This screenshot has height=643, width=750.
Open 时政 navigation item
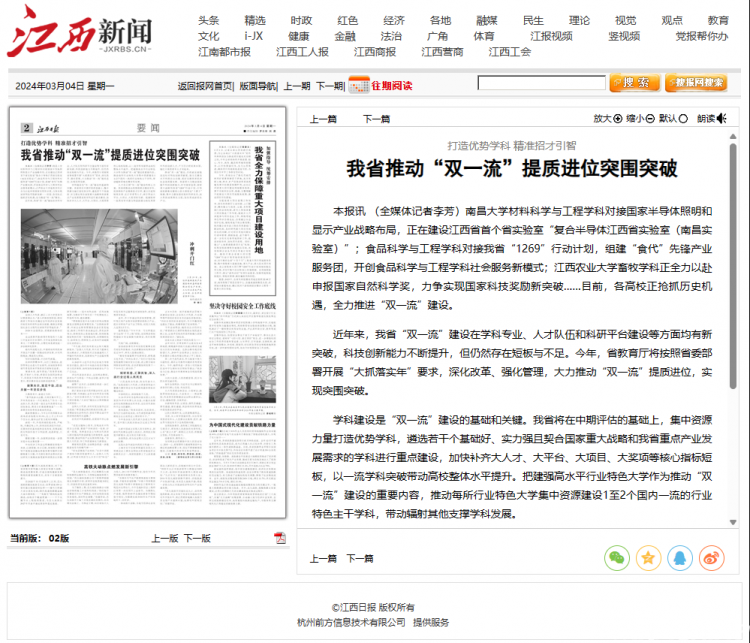click(301, 21)
